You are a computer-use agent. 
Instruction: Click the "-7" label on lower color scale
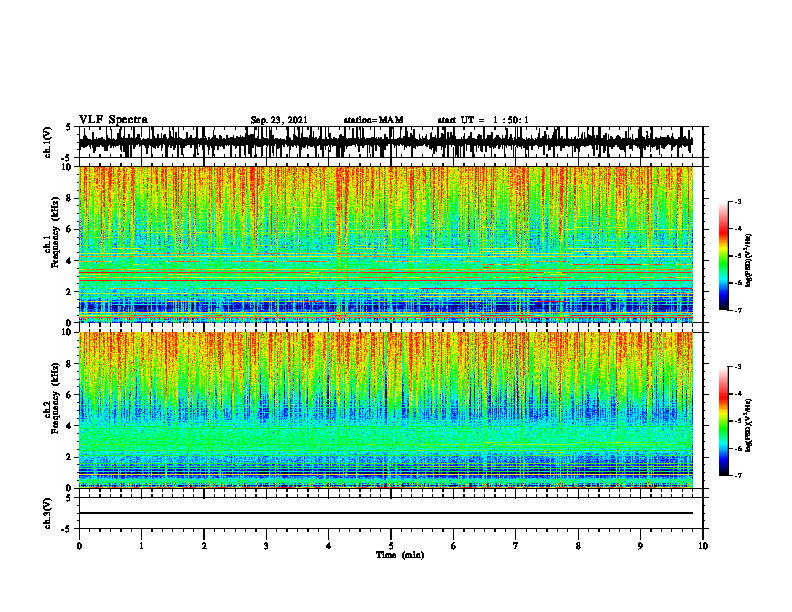coord(737,476)
